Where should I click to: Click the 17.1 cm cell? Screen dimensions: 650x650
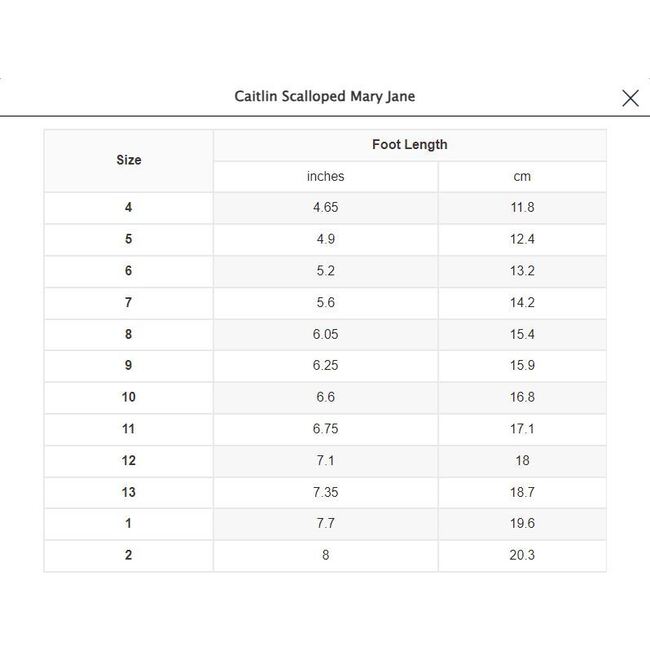(x=522, y=429)
